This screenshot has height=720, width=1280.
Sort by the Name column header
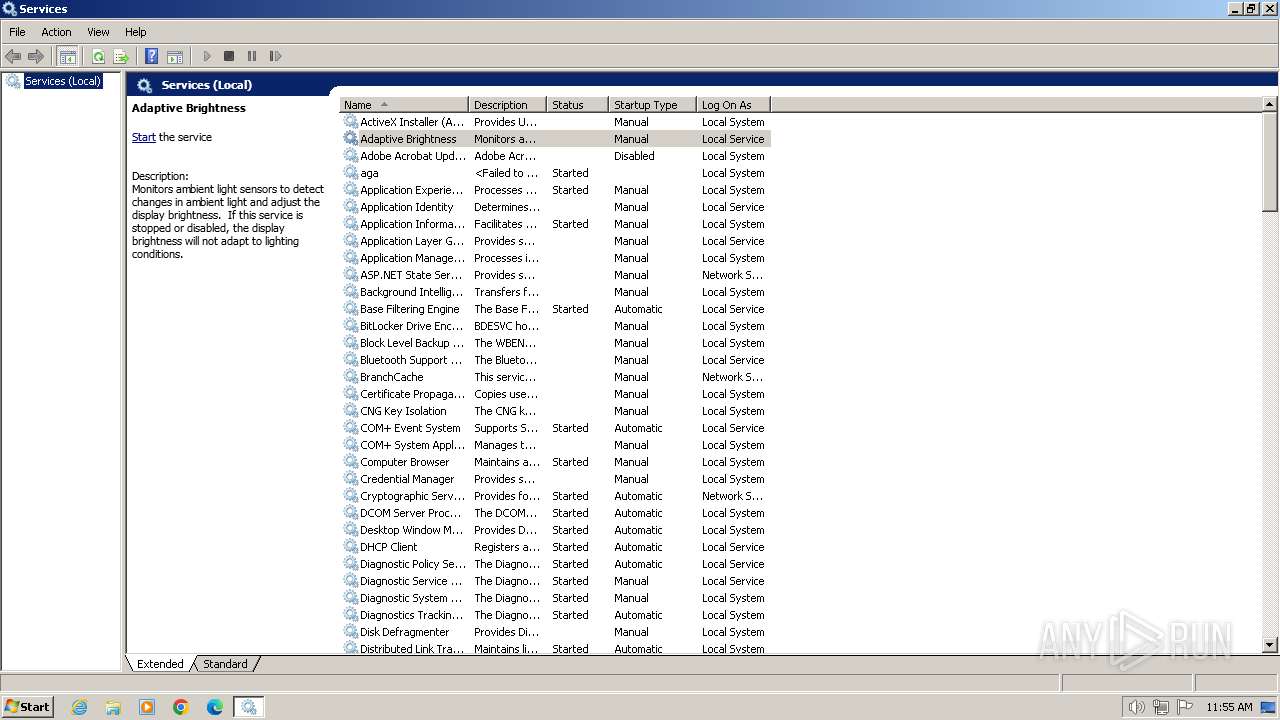pyautogui.click(x=404, y=105)
